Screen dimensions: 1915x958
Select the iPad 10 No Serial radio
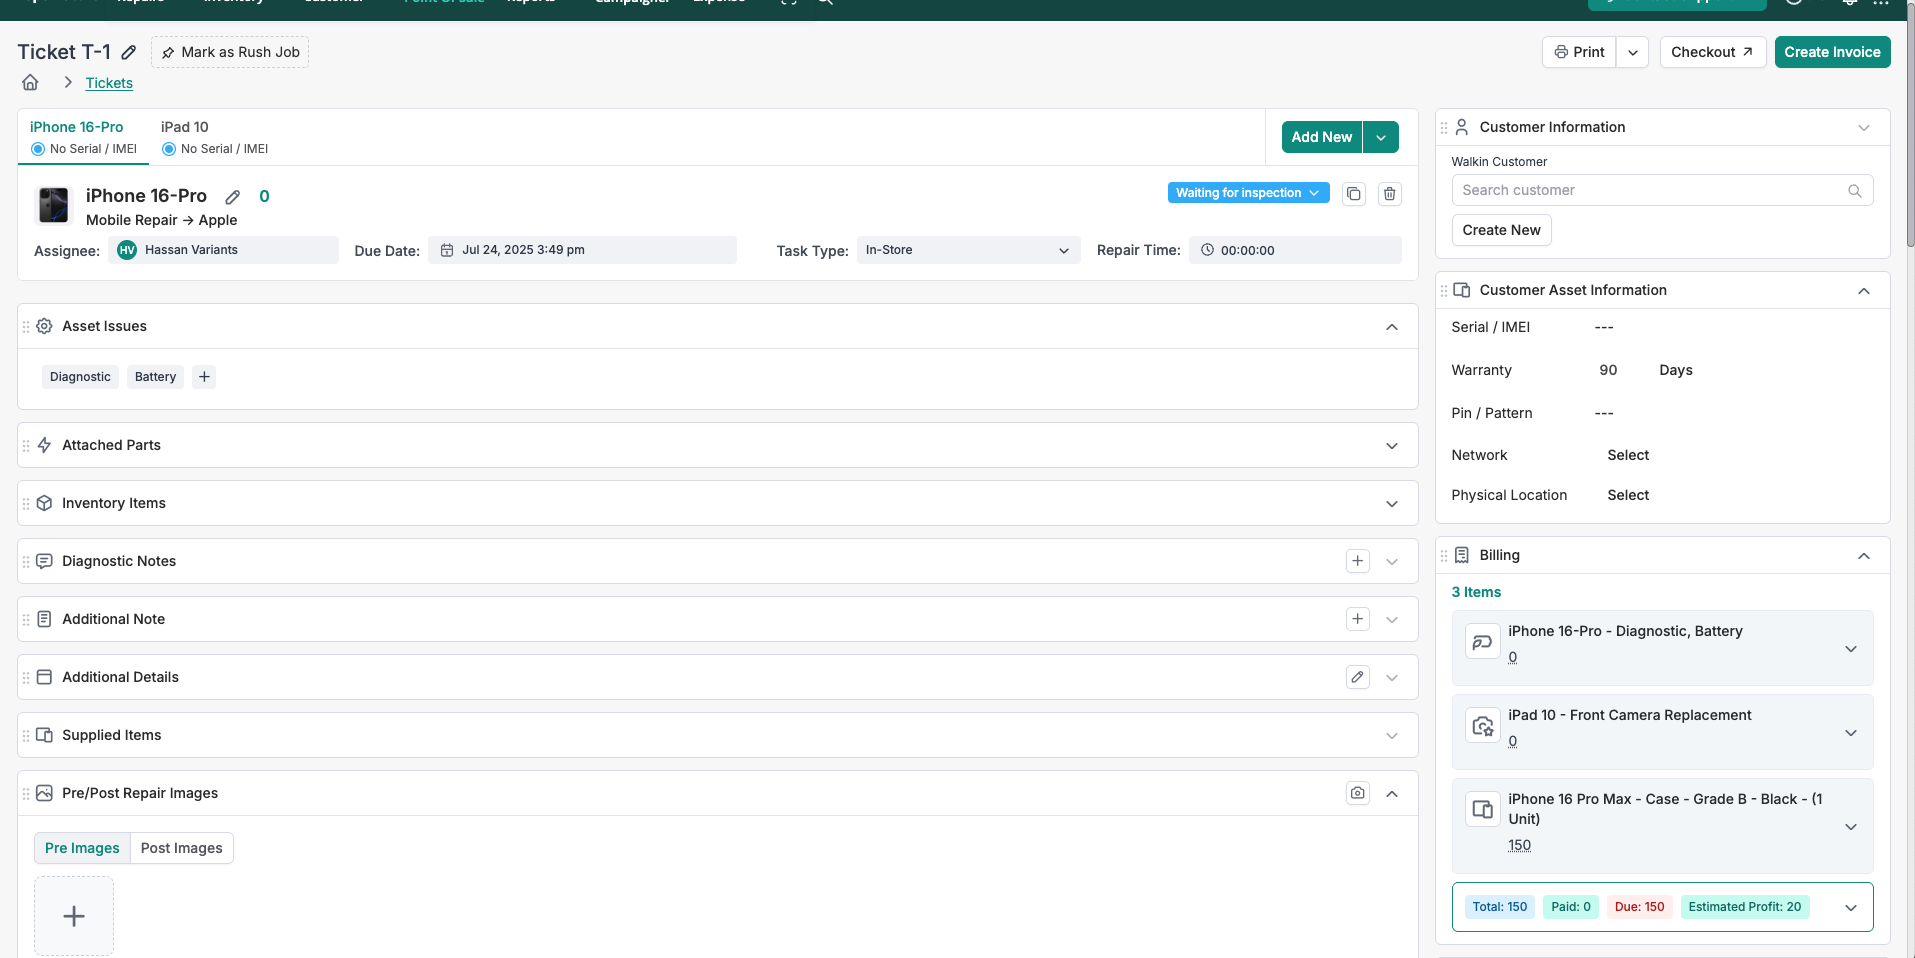point(169,149)
